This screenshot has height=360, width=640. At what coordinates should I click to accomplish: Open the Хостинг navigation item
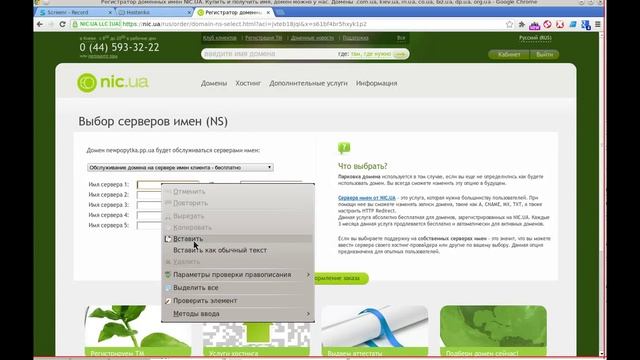point(248,83)
